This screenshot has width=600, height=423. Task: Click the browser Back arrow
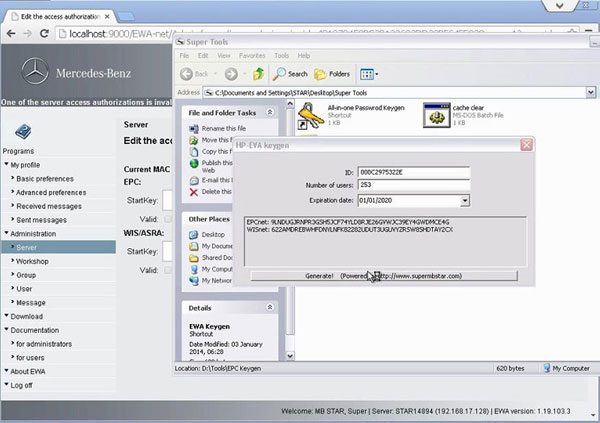11,34
